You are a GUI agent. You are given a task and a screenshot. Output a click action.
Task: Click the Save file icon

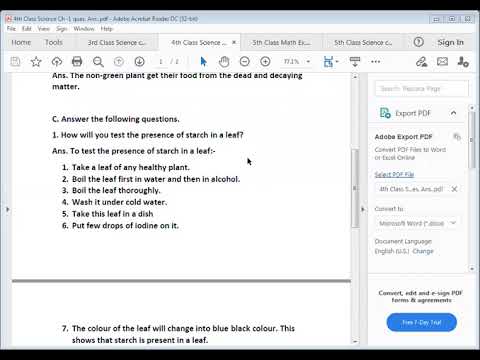point(15,62)
